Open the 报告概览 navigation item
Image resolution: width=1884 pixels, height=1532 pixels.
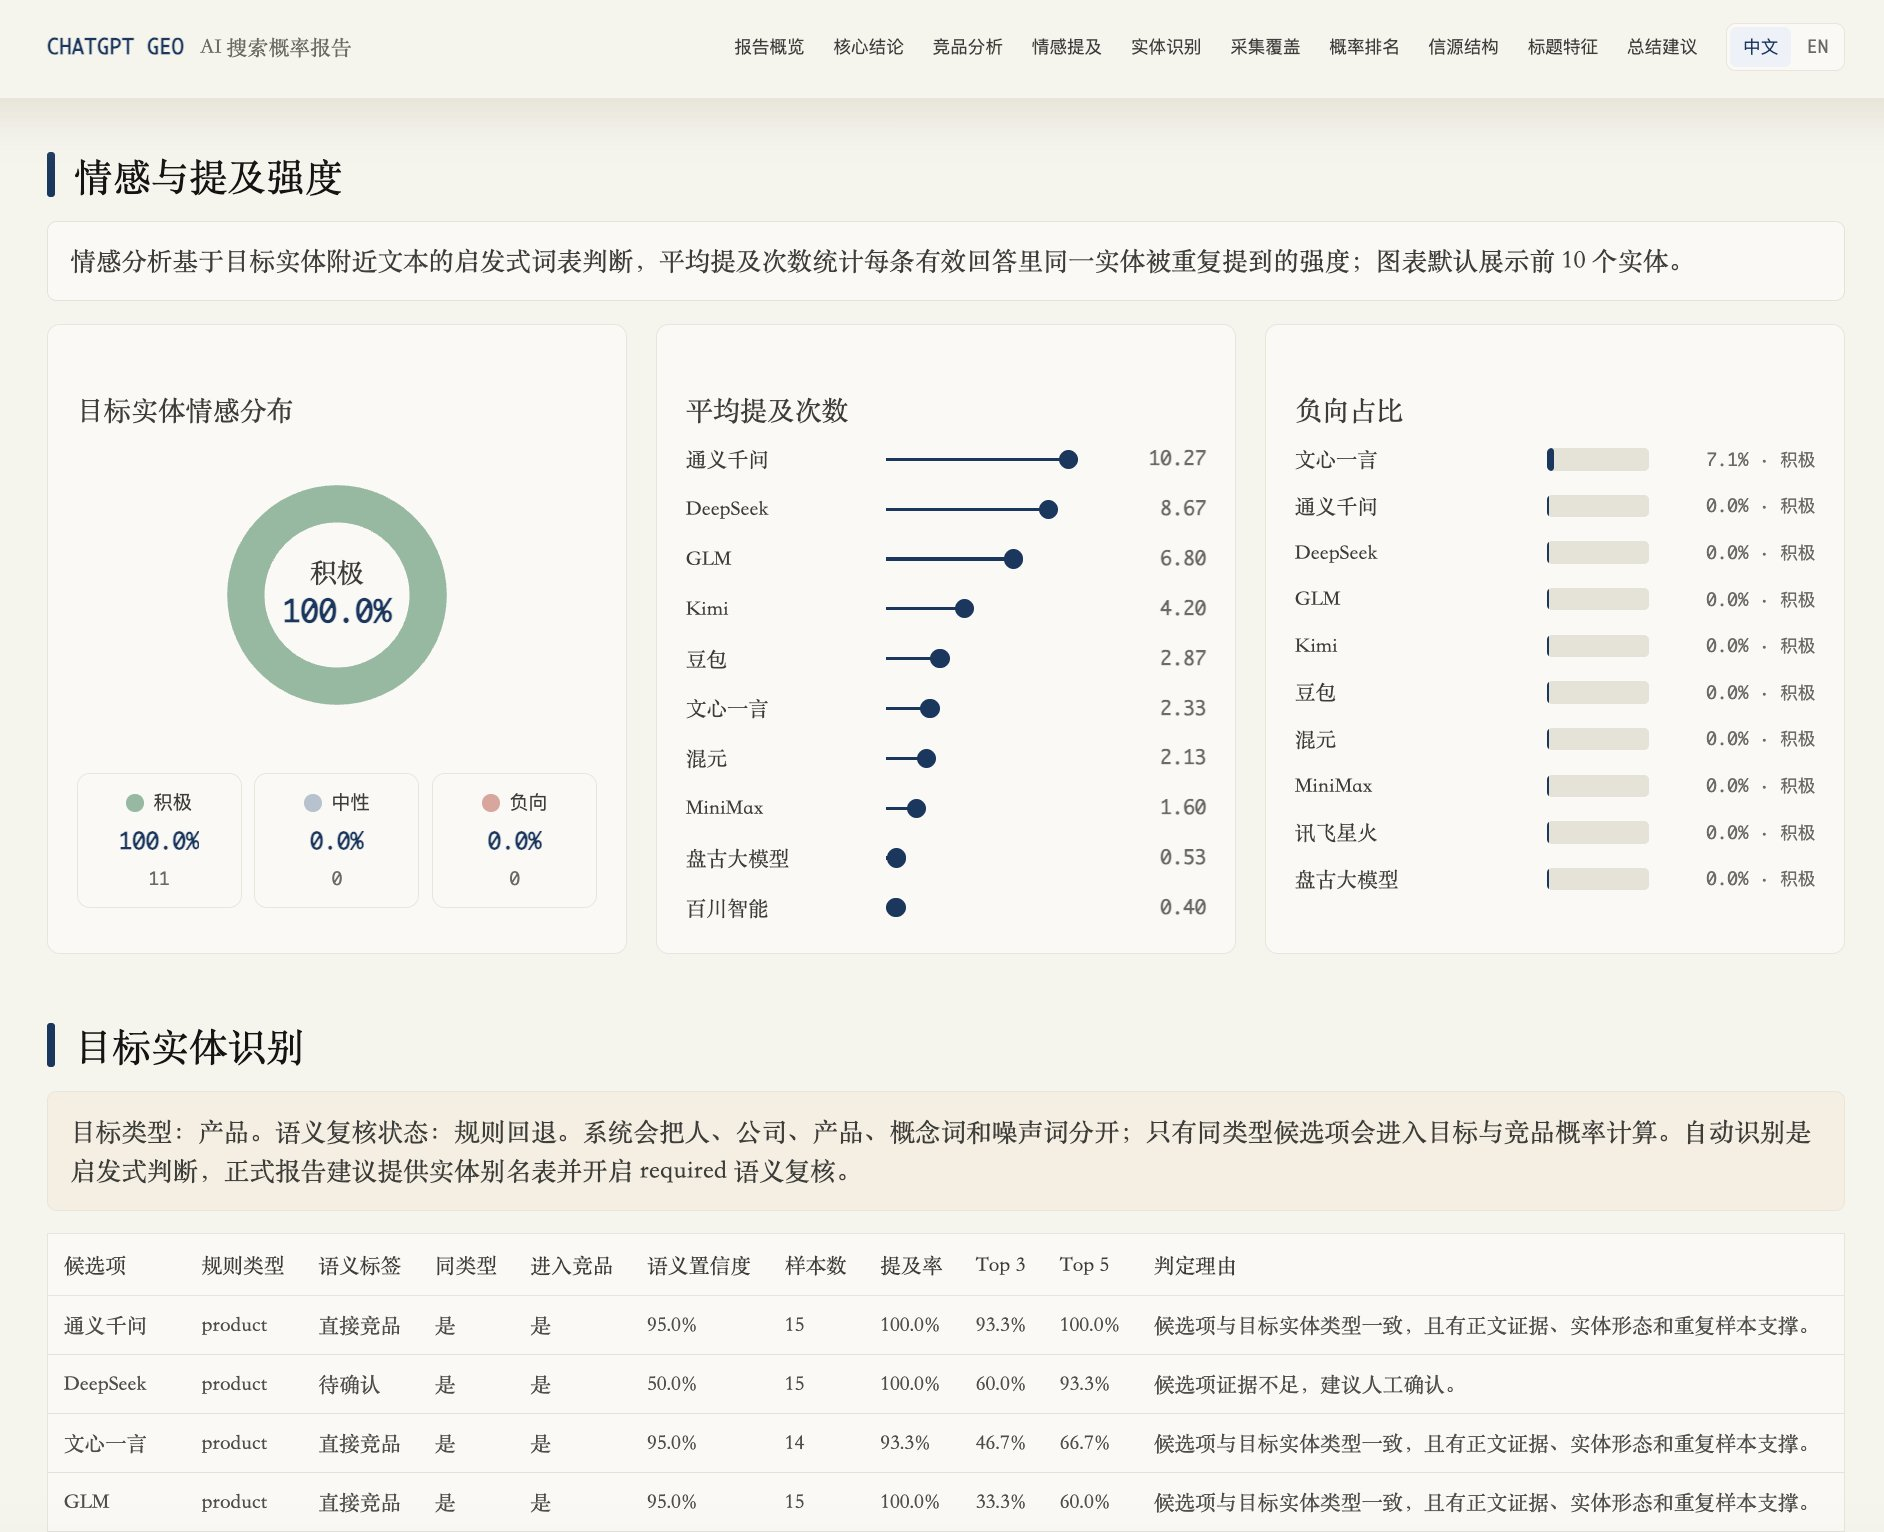[769, 47]
